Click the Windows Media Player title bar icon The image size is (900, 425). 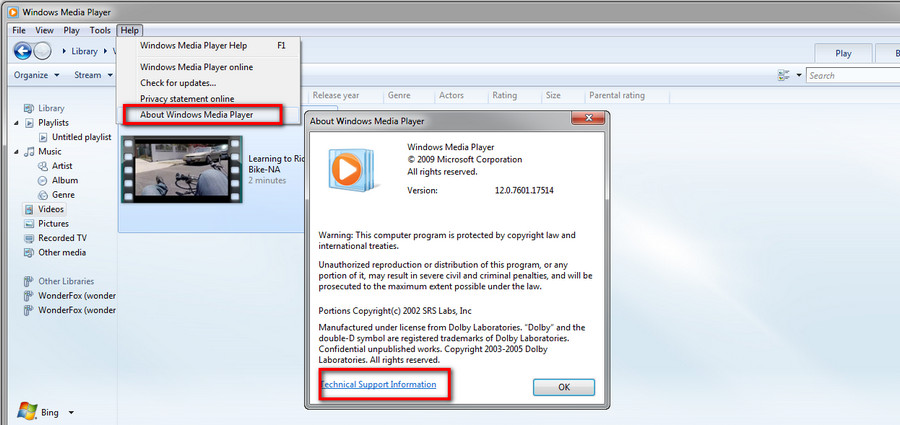coord(12,12)
